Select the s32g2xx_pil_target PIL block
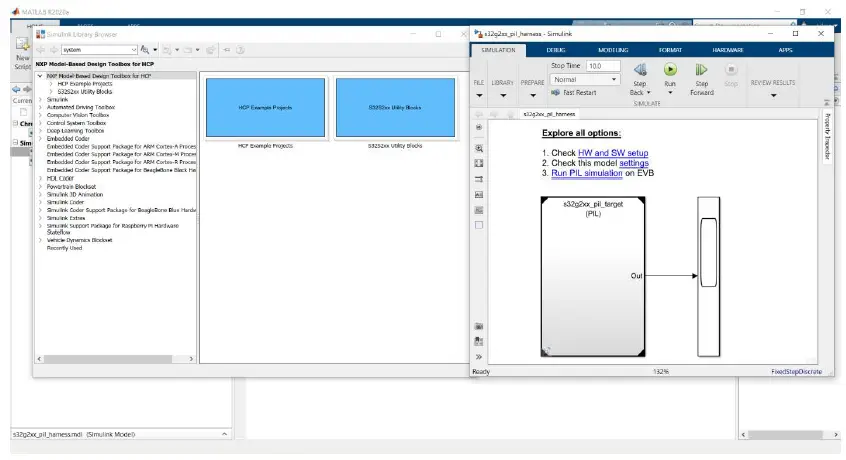 pyautogui.click(x=593, y=277)
